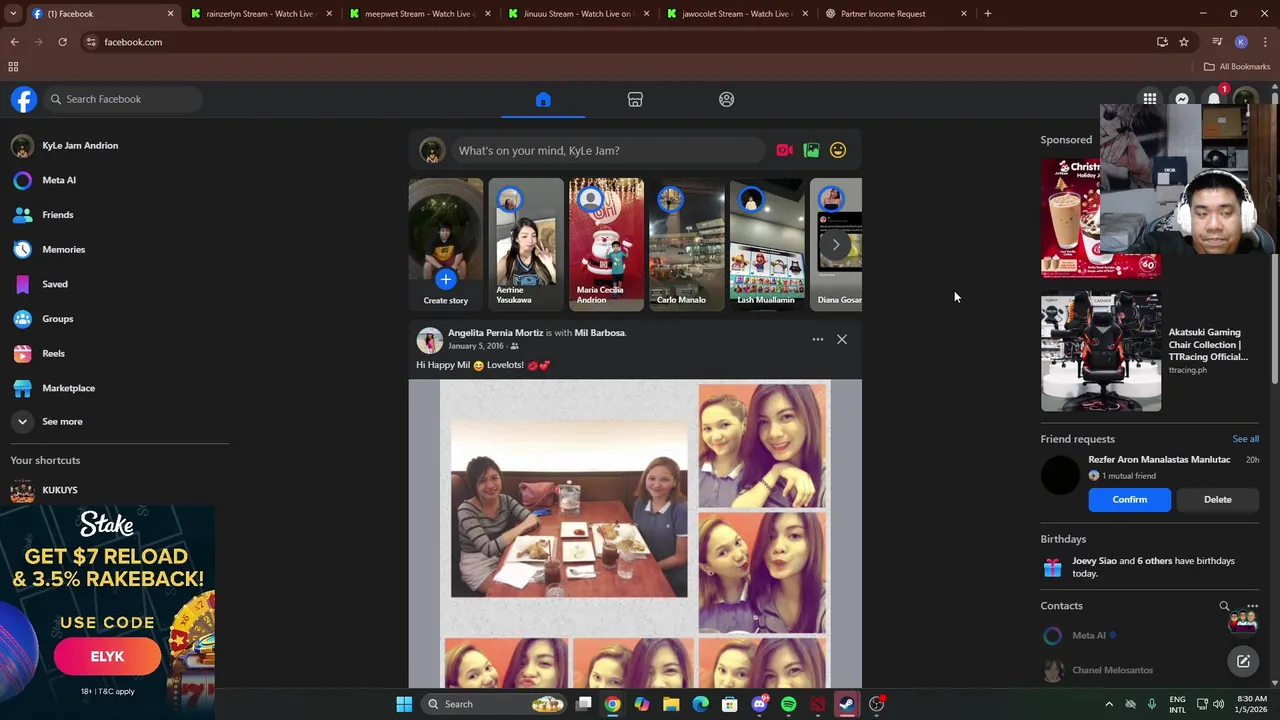The height and width of the screenshot is (720, 1280).
Task: Open post options three-dot menu
Action: tap(818, 340)
